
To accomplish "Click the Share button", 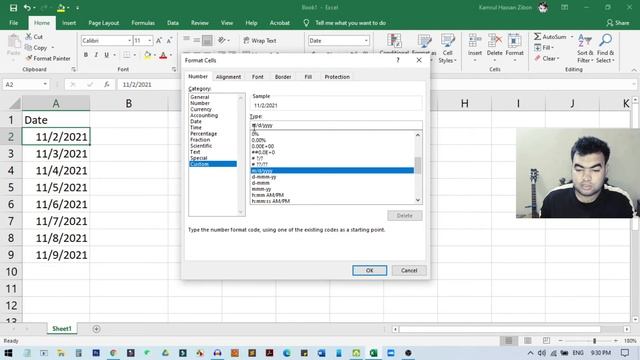I will coord(618,23).
